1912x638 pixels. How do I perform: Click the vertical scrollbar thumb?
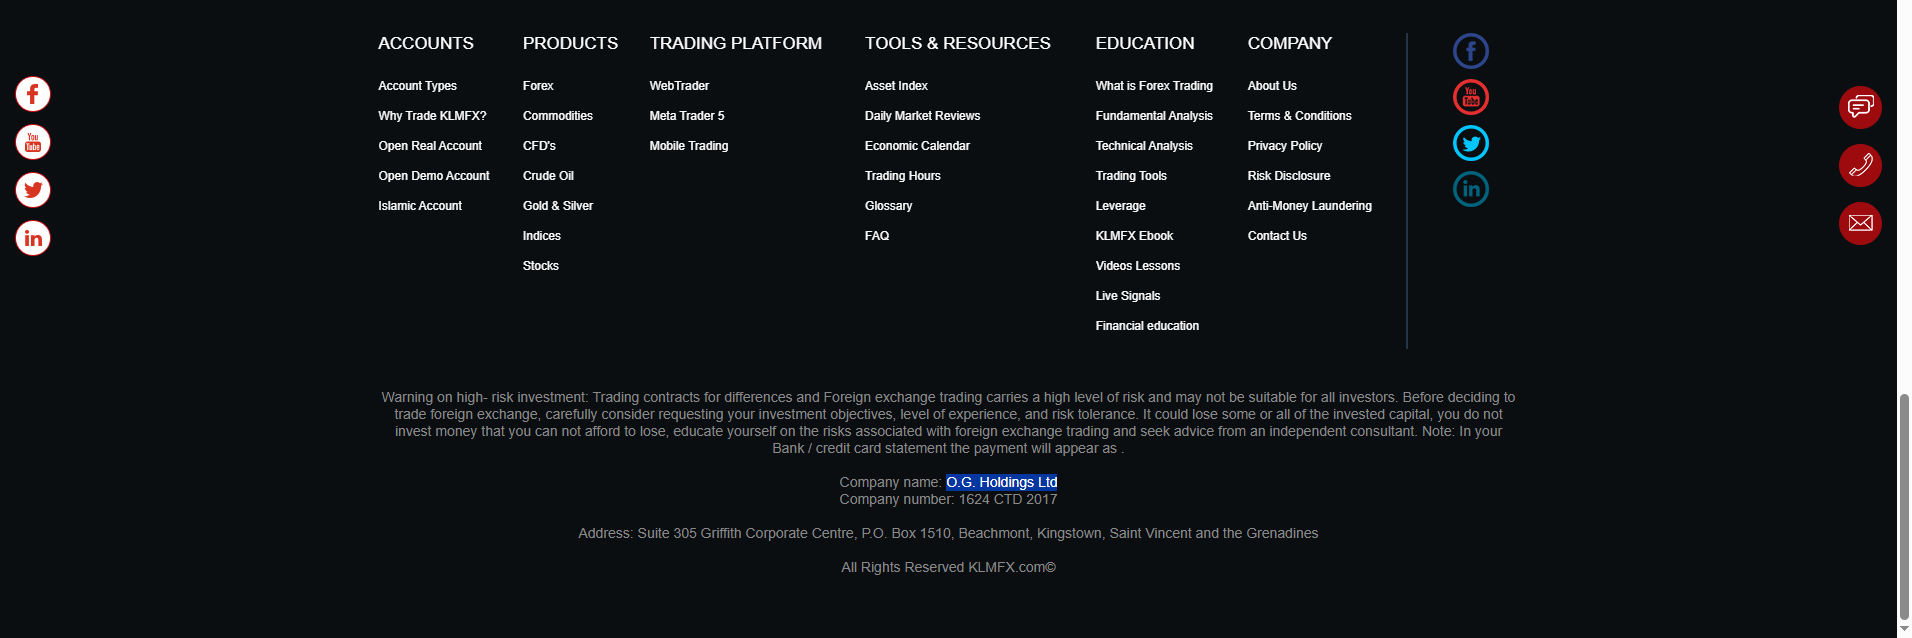1904,507
